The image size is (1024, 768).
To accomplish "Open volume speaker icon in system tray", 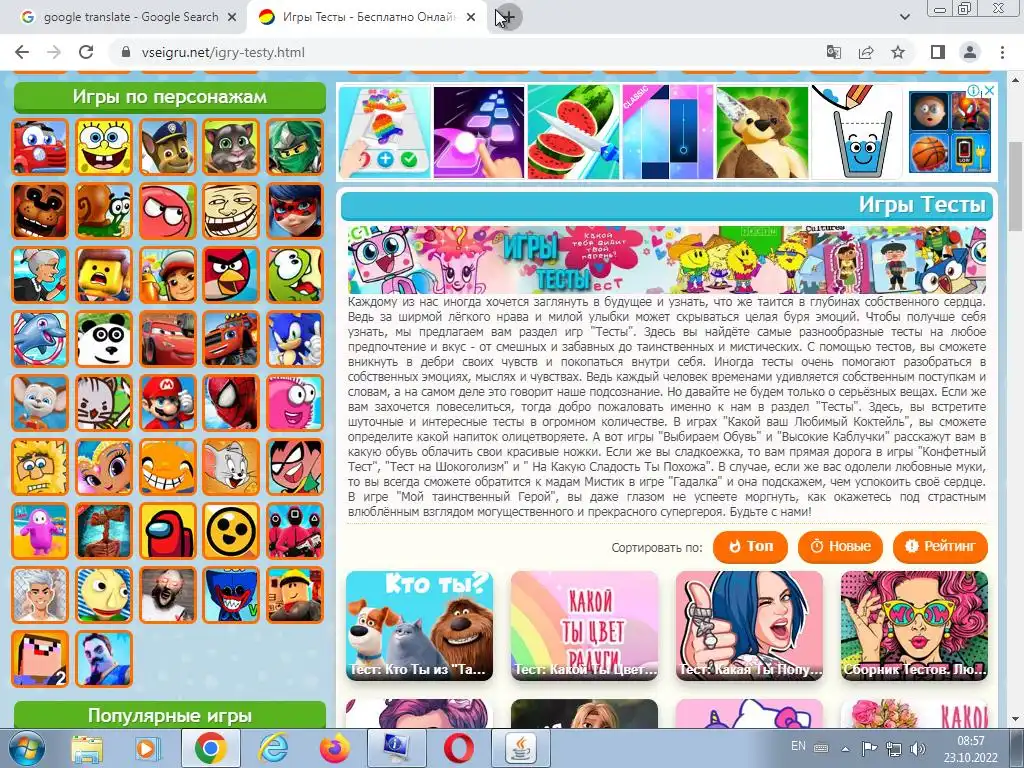I will pyautogui.click(x=917, y=748).
